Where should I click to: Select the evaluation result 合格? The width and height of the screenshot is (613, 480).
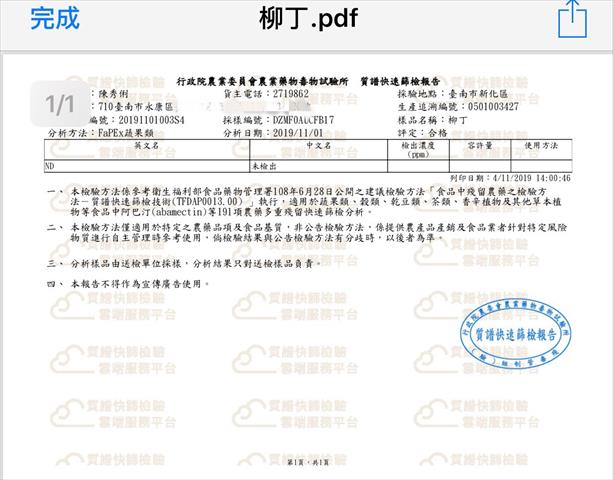437,133
